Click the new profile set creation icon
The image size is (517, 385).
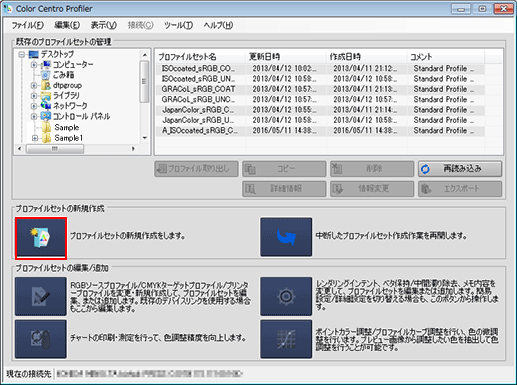point(41,238)
